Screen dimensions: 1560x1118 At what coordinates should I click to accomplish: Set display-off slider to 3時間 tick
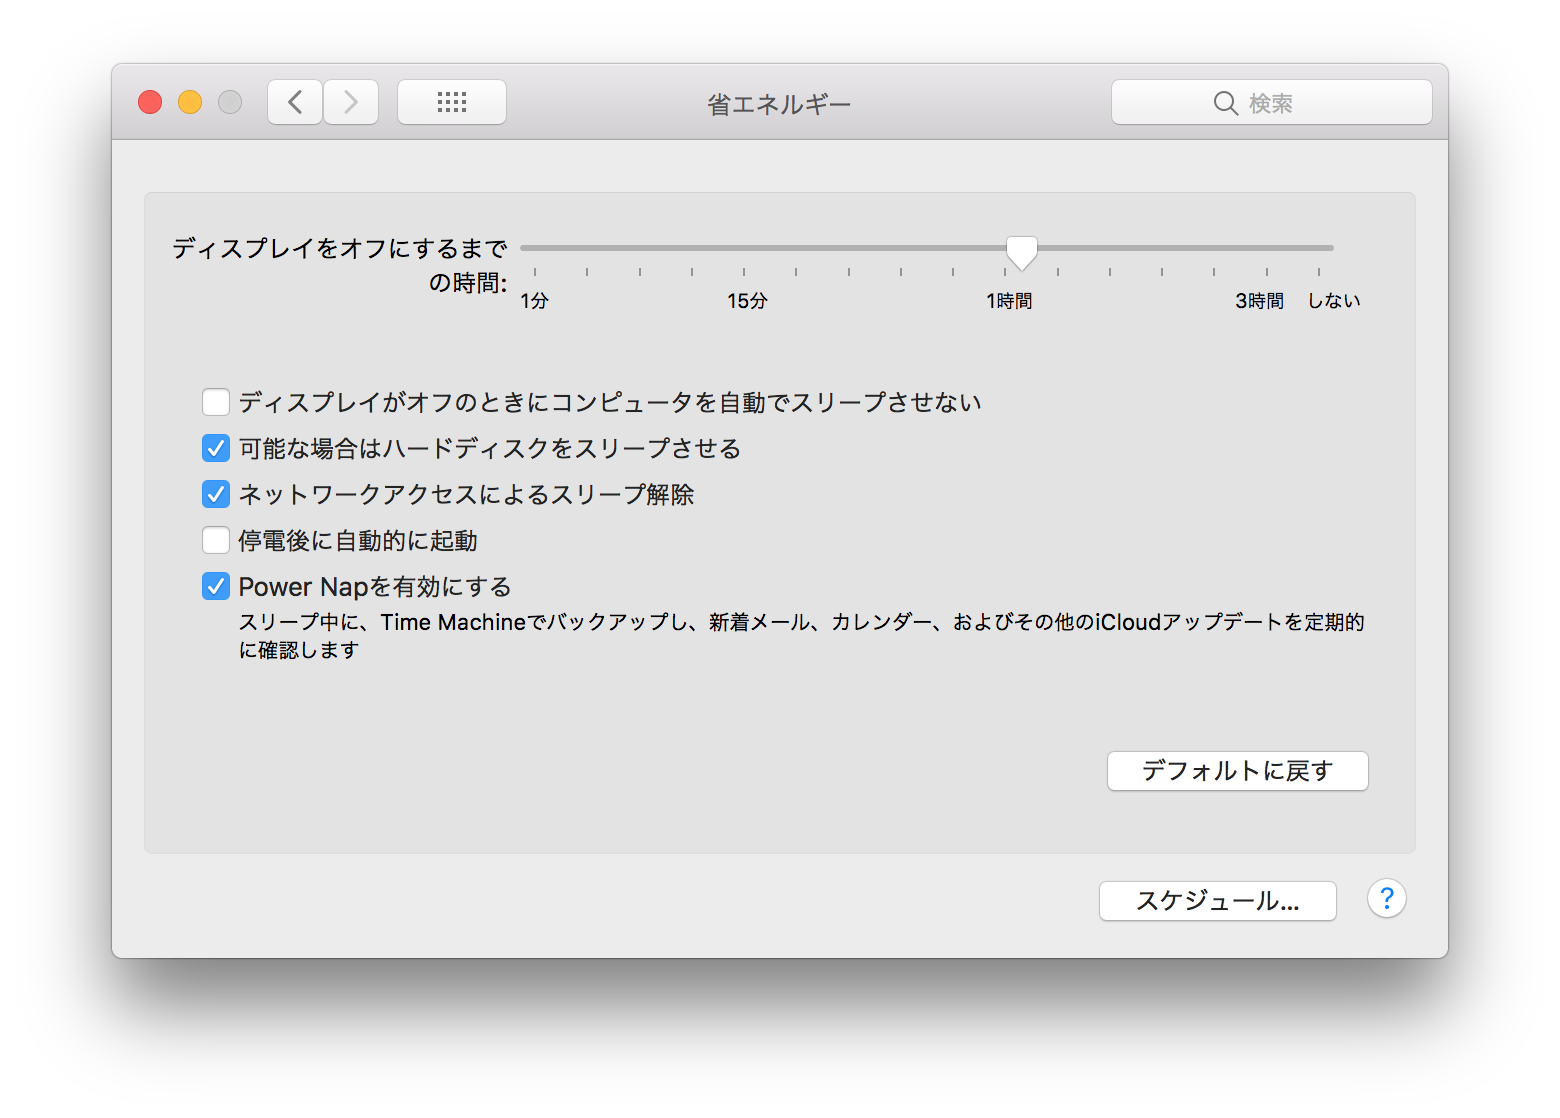(1265, 248)
